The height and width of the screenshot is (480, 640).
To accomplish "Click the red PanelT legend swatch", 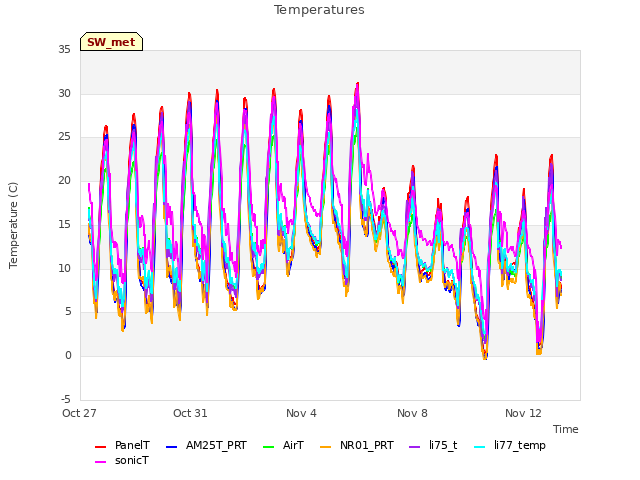I will tap(100, 447).
